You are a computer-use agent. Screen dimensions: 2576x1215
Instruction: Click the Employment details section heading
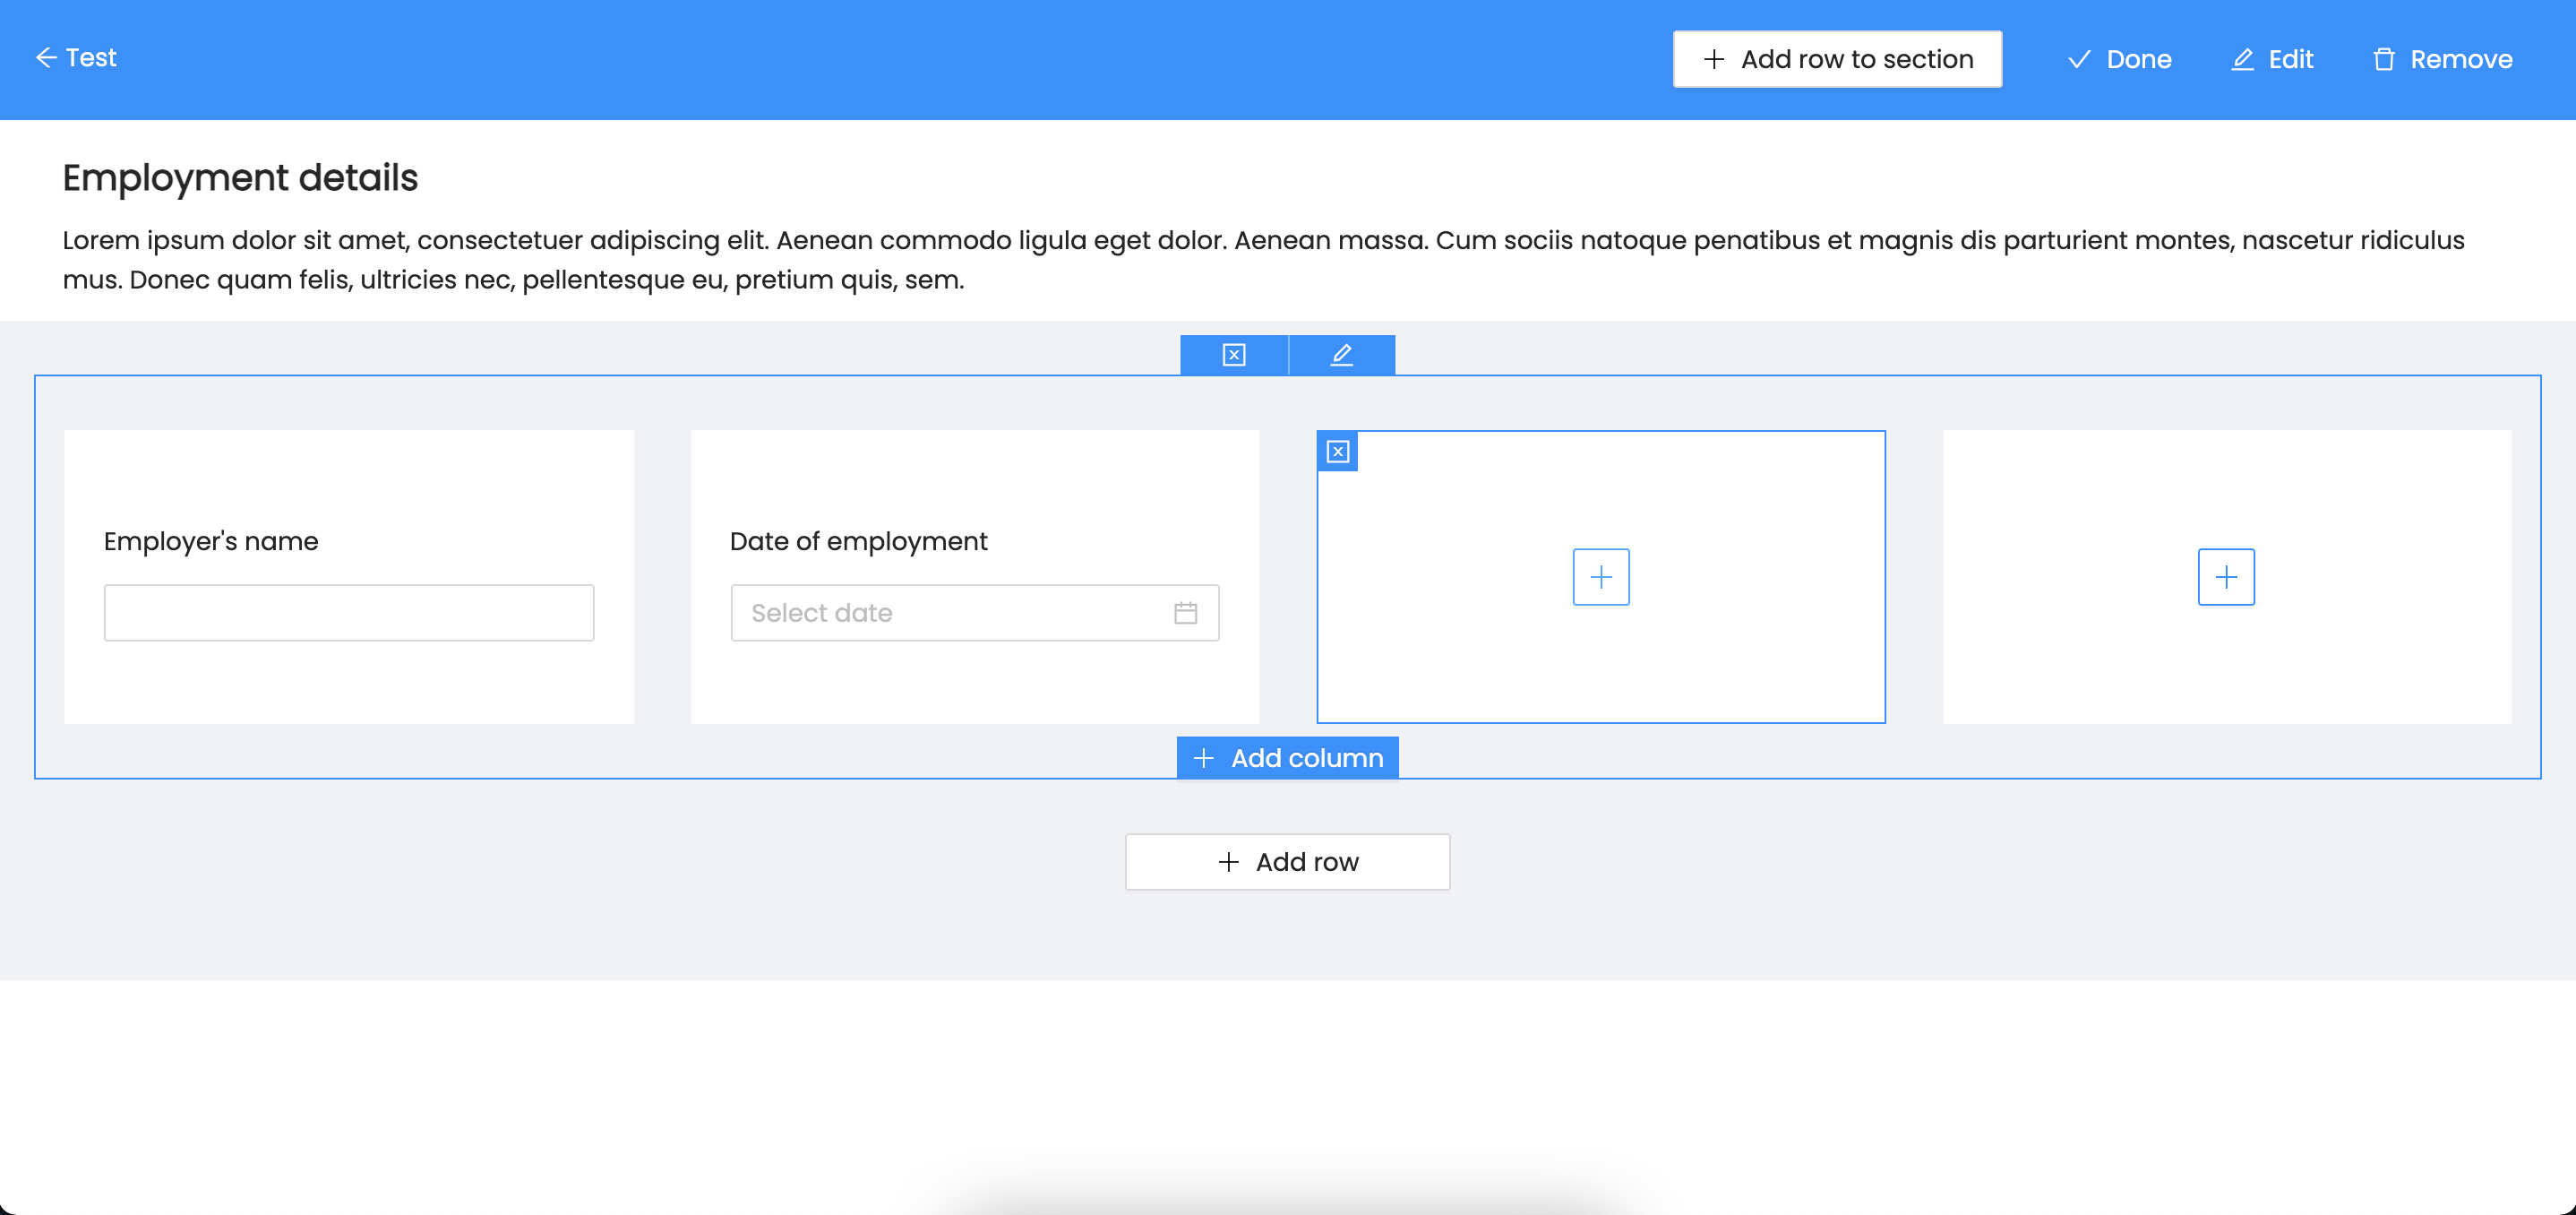(x=240, y=178)
